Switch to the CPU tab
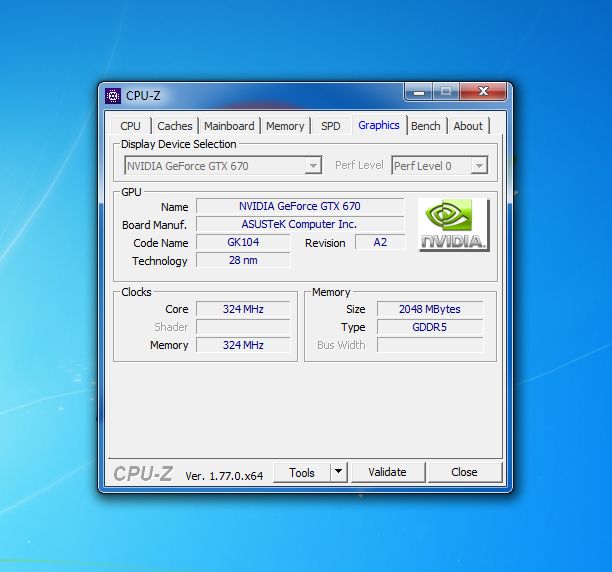The image size is (612, 572). click(130, 126)
